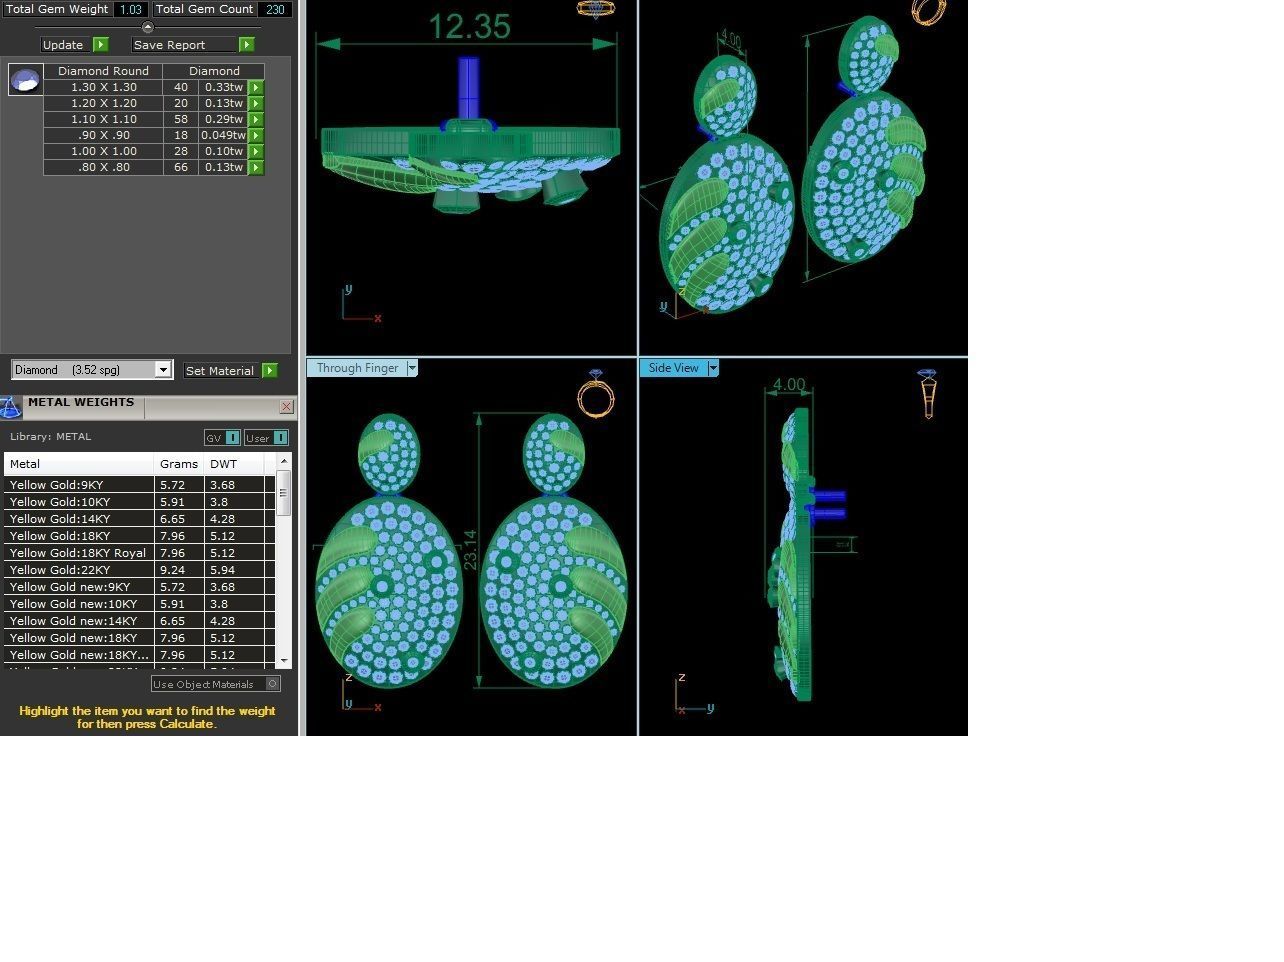The image size is (1284, 962).
Task: Click the Set Material button
Action: tap(220, 371)
